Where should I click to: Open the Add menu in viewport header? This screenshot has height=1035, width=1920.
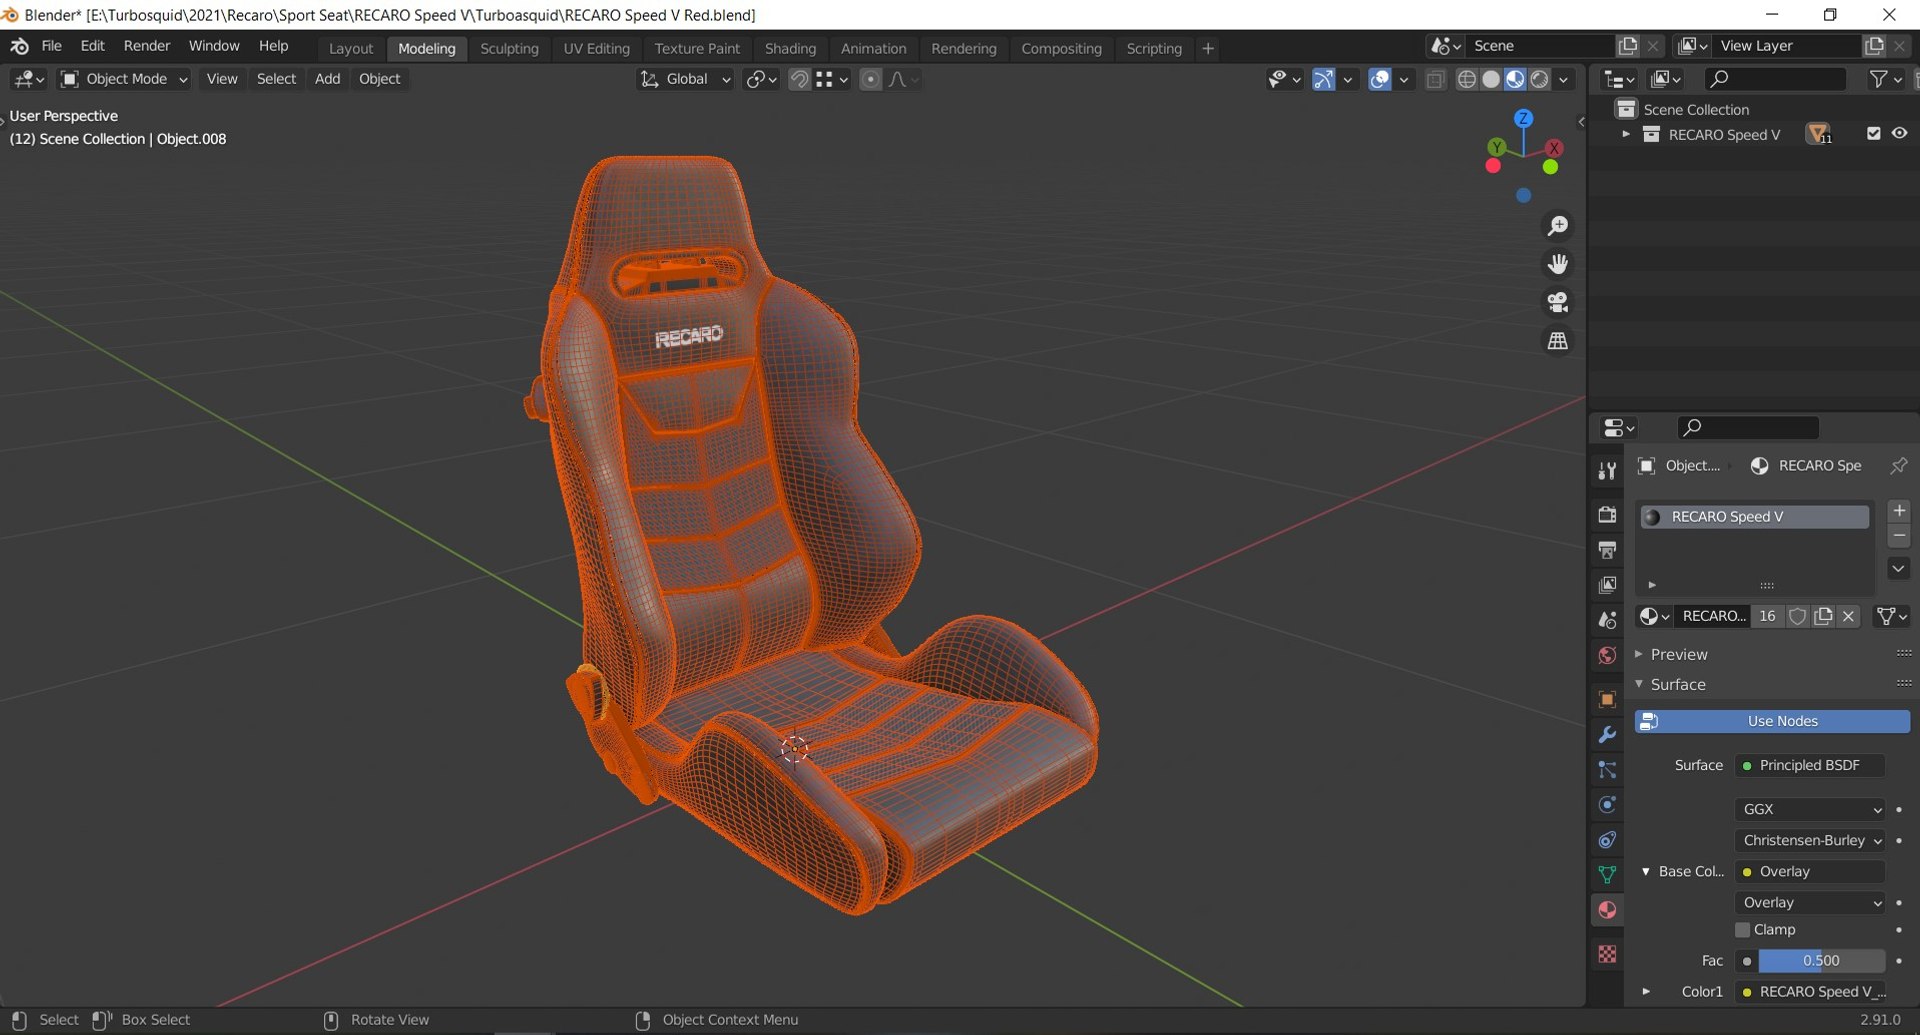(327, 79)
